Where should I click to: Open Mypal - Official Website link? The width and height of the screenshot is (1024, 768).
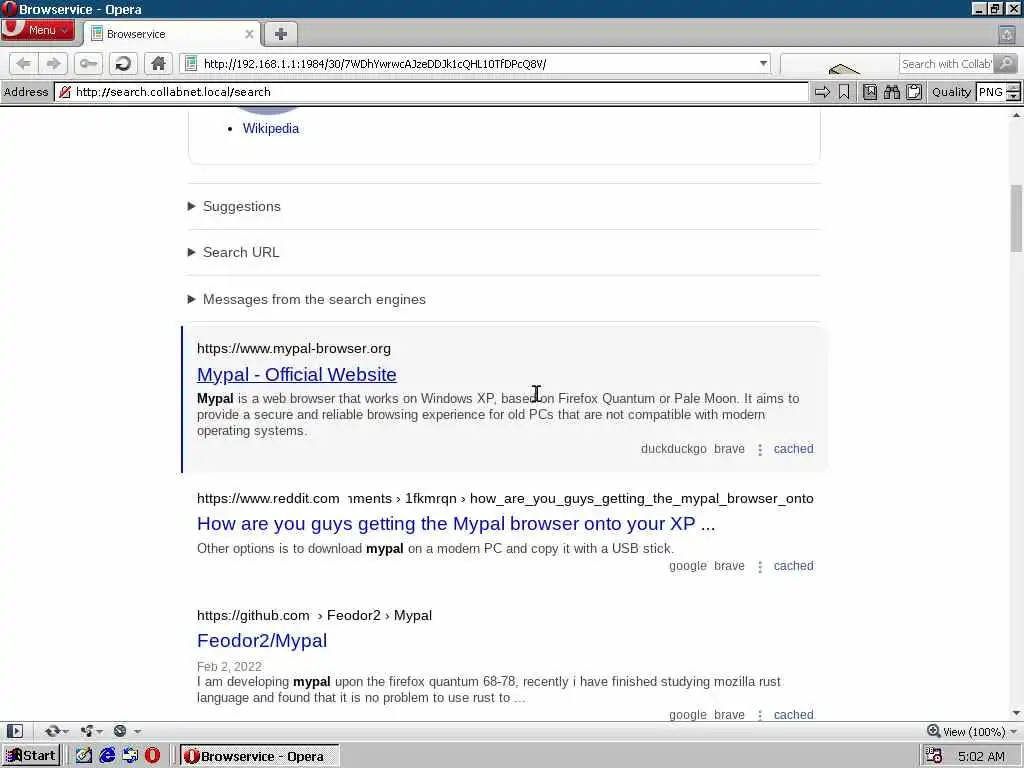tap(296, 374)
